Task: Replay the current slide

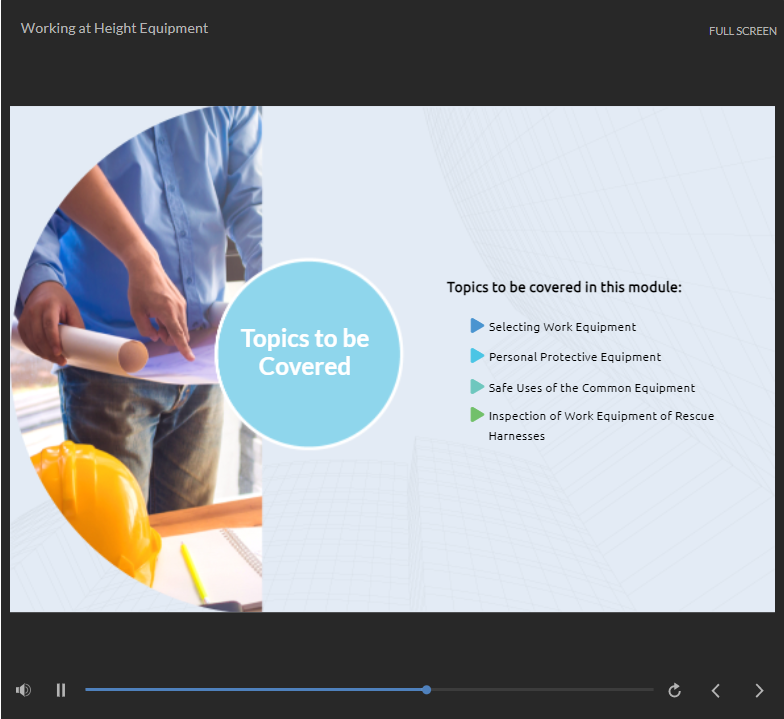Action: 675,690
